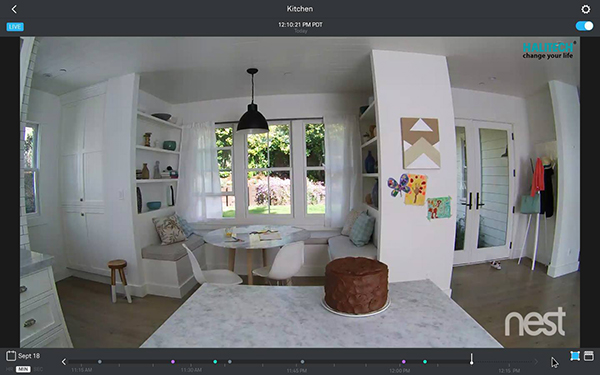
Task: Click the window layout icon at bottom right
Action: pos(589,356)
